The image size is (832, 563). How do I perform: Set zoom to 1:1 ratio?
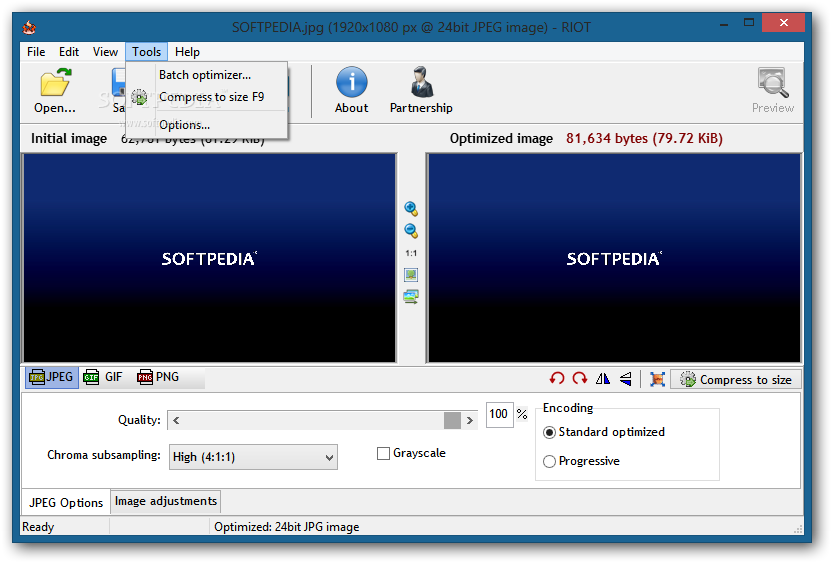[411, 253]
